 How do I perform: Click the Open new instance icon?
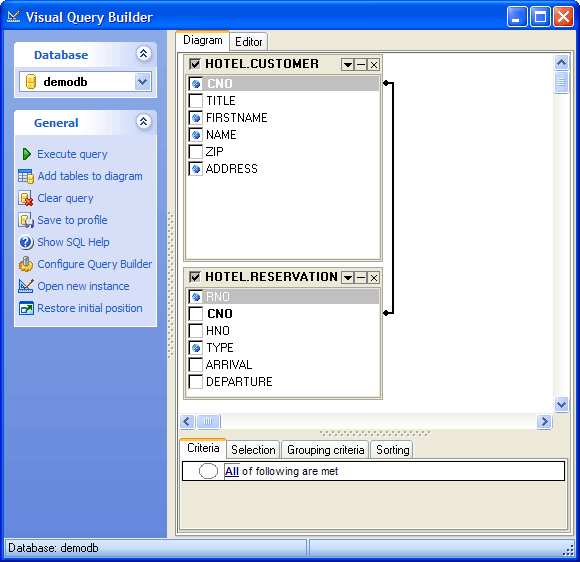pos(26,286)
